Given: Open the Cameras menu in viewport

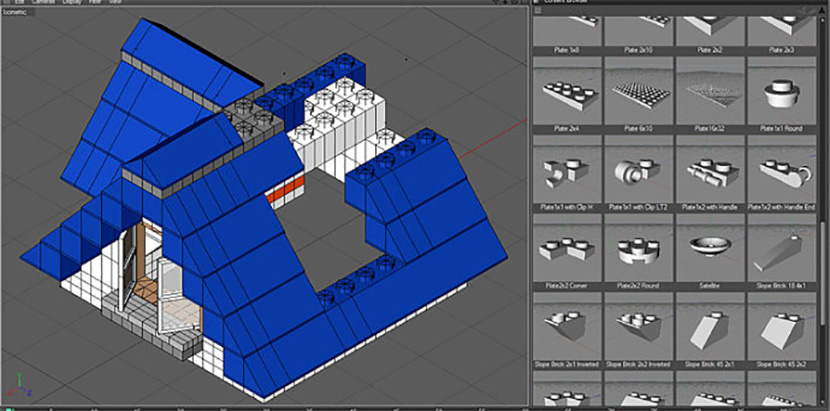Looking at the screenshot, I should [42, 2].
